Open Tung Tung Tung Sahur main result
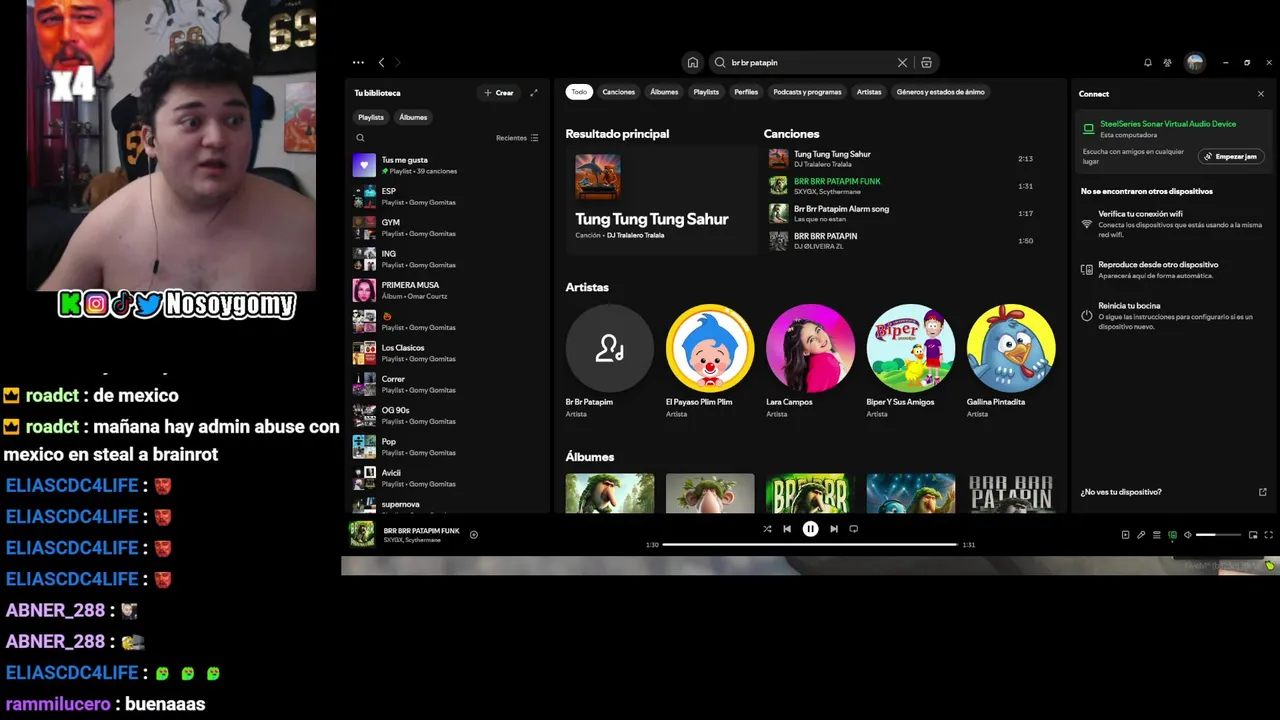The image size is (1280, 720). pos(661,200)
